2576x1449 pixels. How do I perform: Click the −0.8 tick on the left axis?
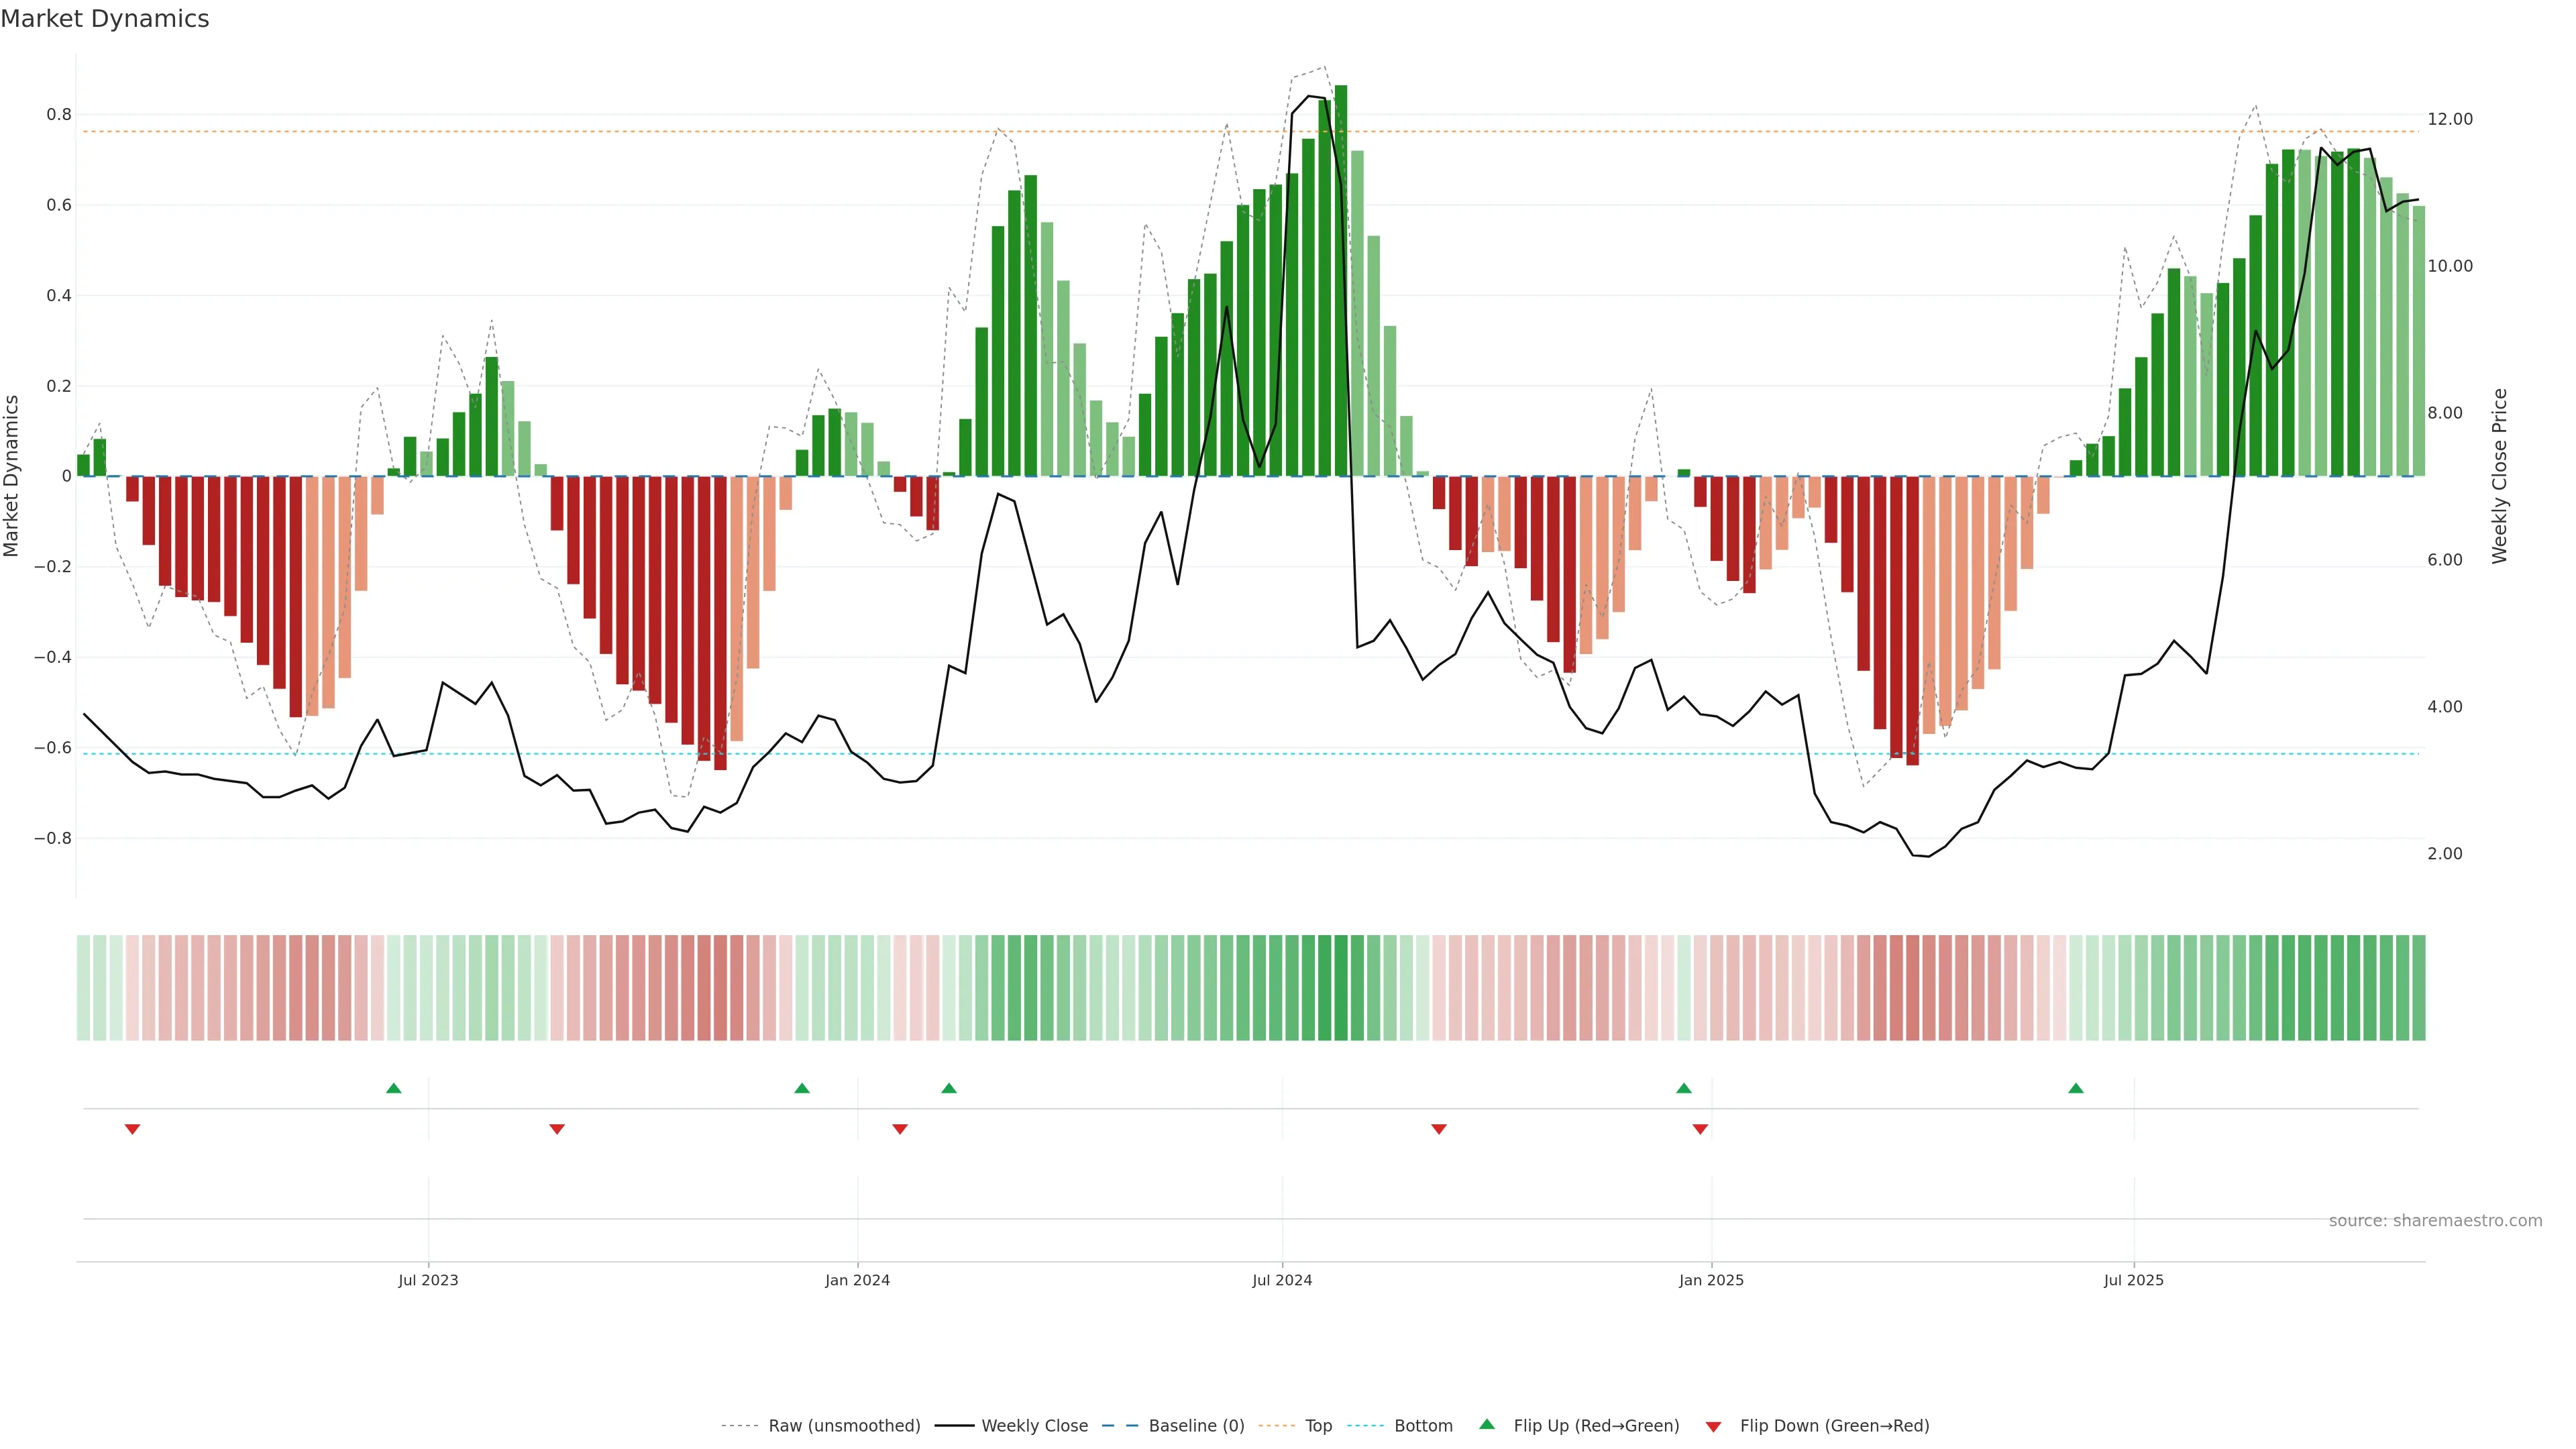52,838
